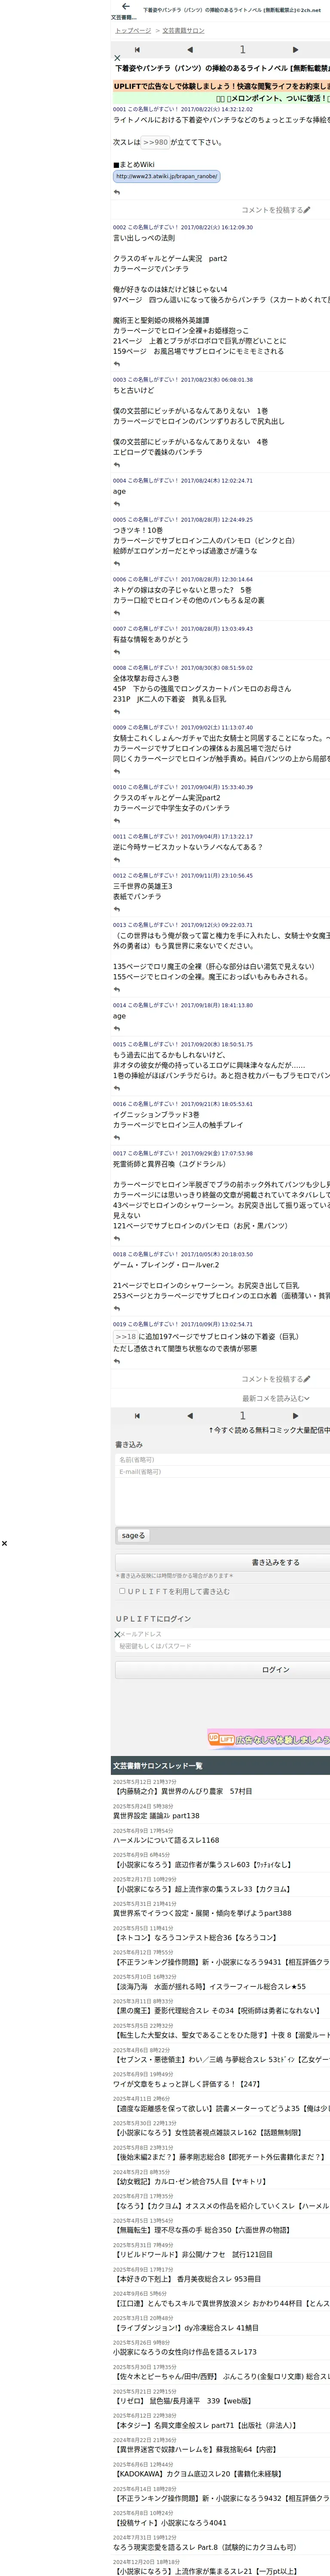Click the reply arrow under post 0010
Viewport: 330px width, 2576px height.
pos(117,821)
